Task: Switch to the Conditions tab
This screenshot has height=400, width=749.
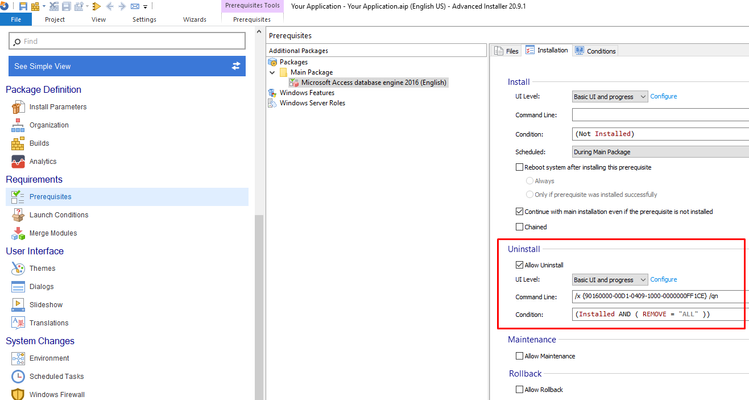Action: click(x=596, y=51)
